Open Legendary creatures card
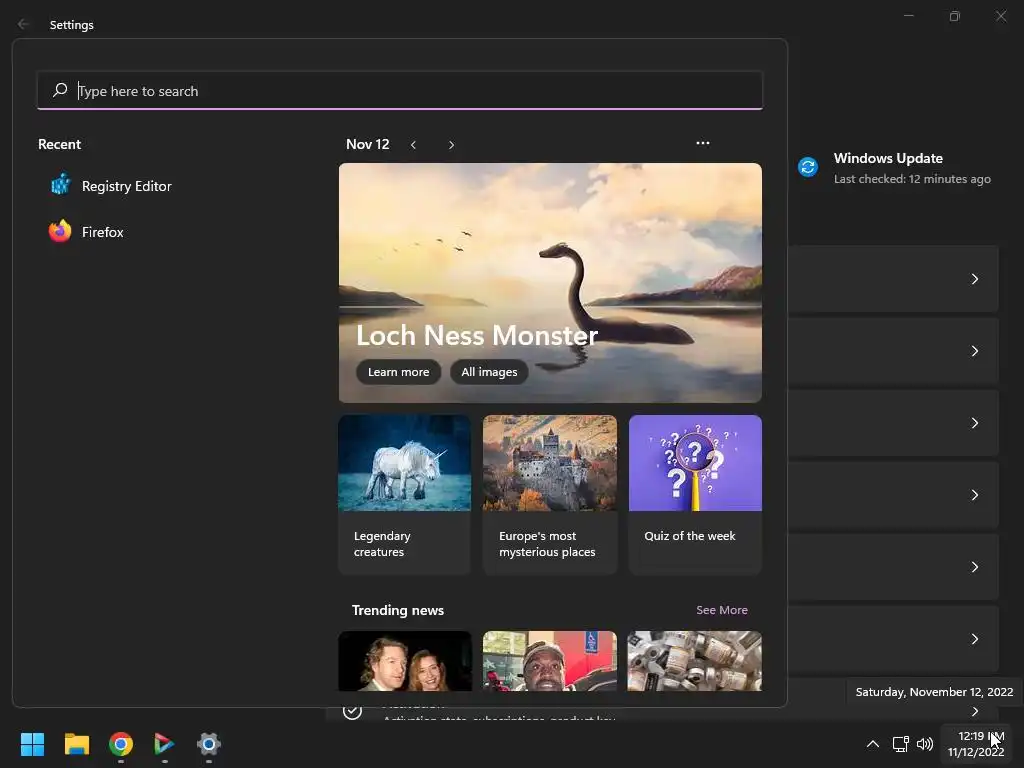1024x768 pixels. pyautogui.click(x=404, y=494)
